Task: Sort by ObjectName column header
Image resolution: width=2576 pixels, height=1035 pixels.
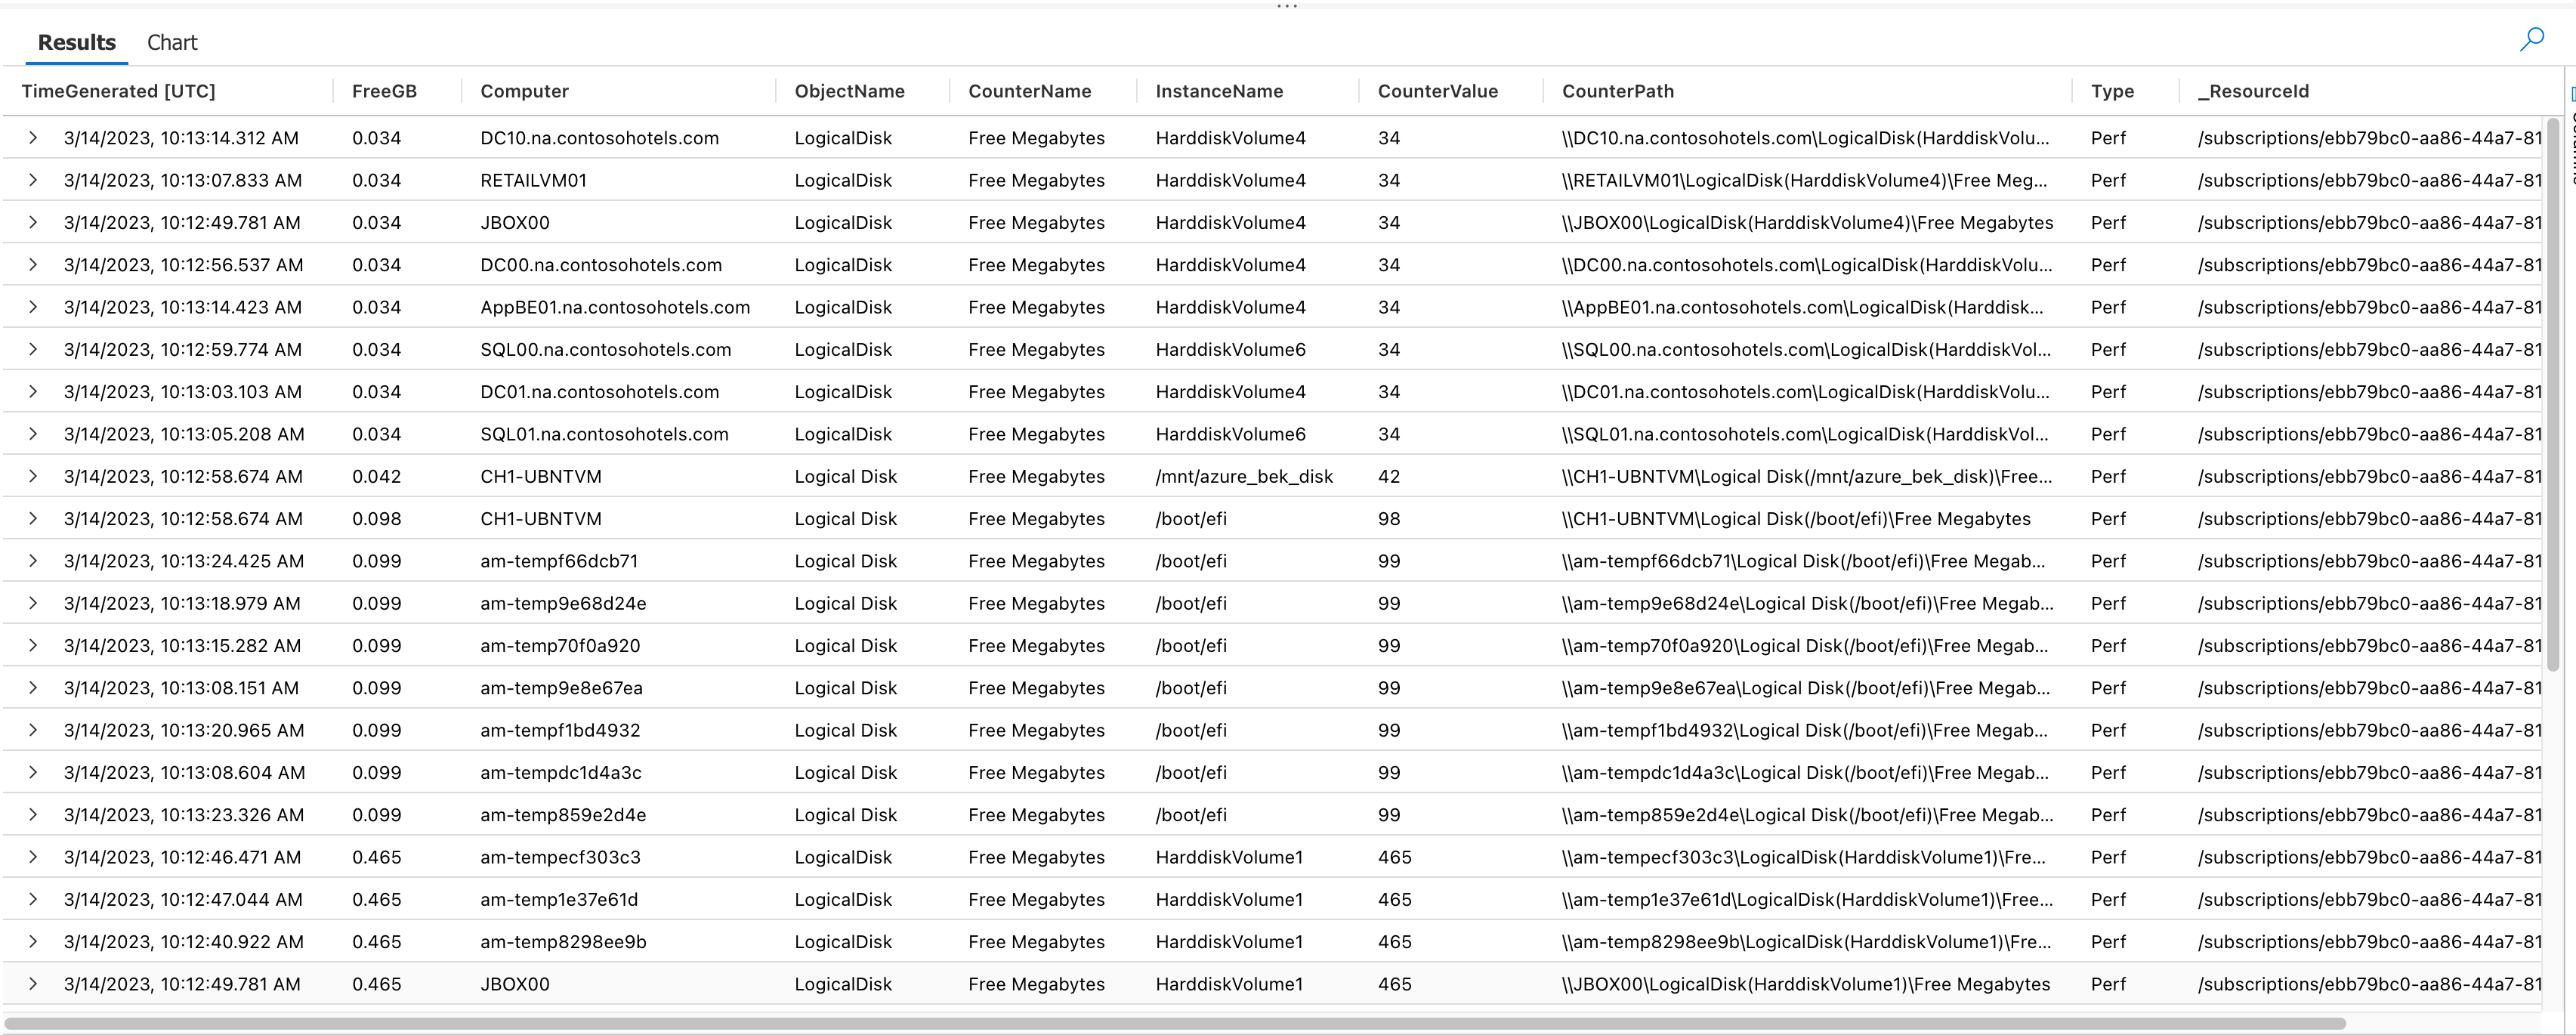Action: pyautogui.click(x=849, y=91)
